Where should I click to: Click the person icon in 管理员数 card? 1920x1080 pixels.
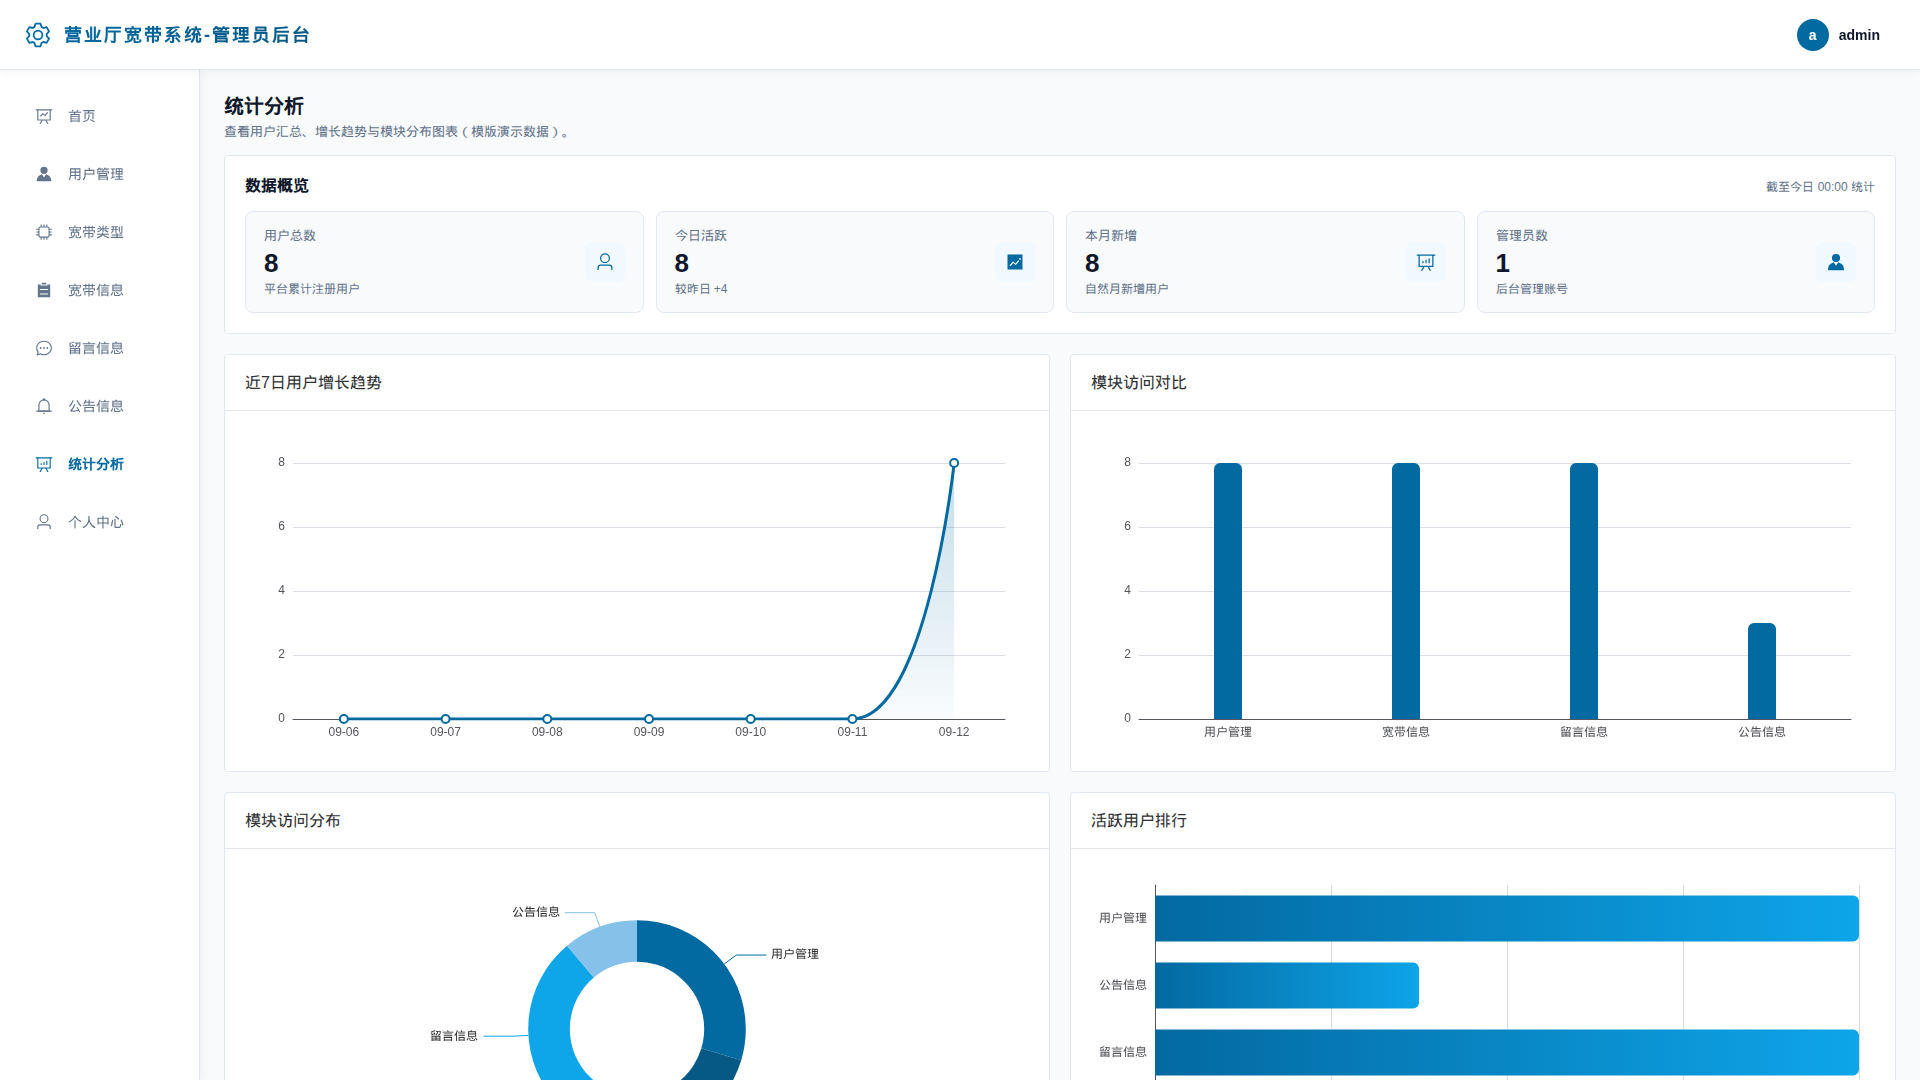[x=1836, y=262]
